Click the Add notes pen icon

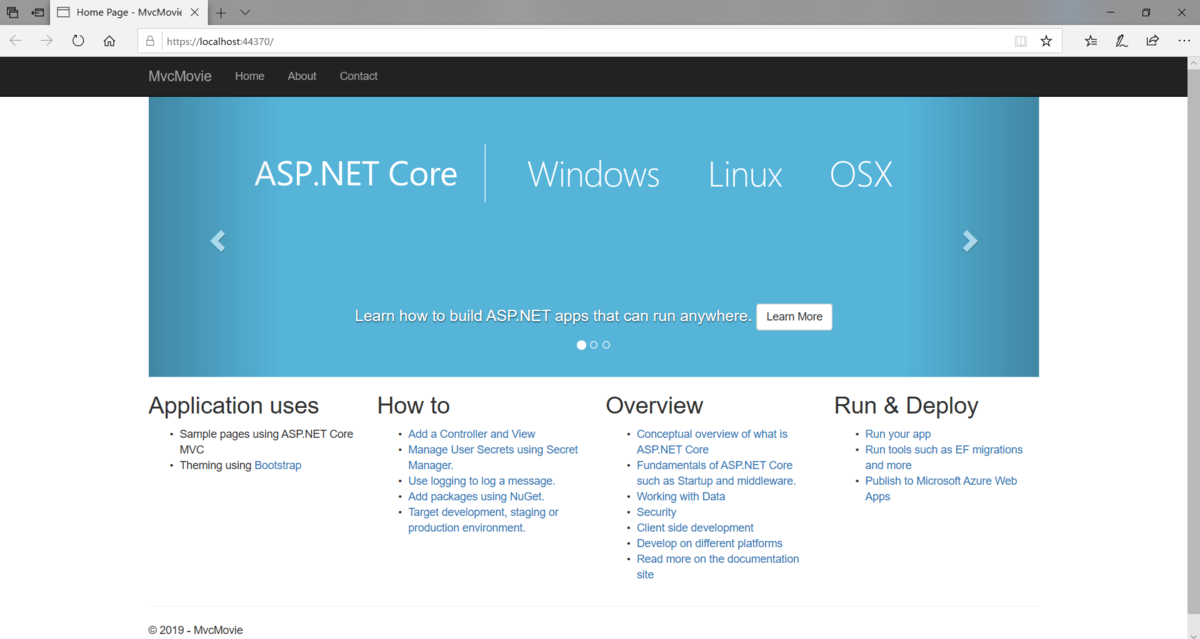coord(1122,41)
